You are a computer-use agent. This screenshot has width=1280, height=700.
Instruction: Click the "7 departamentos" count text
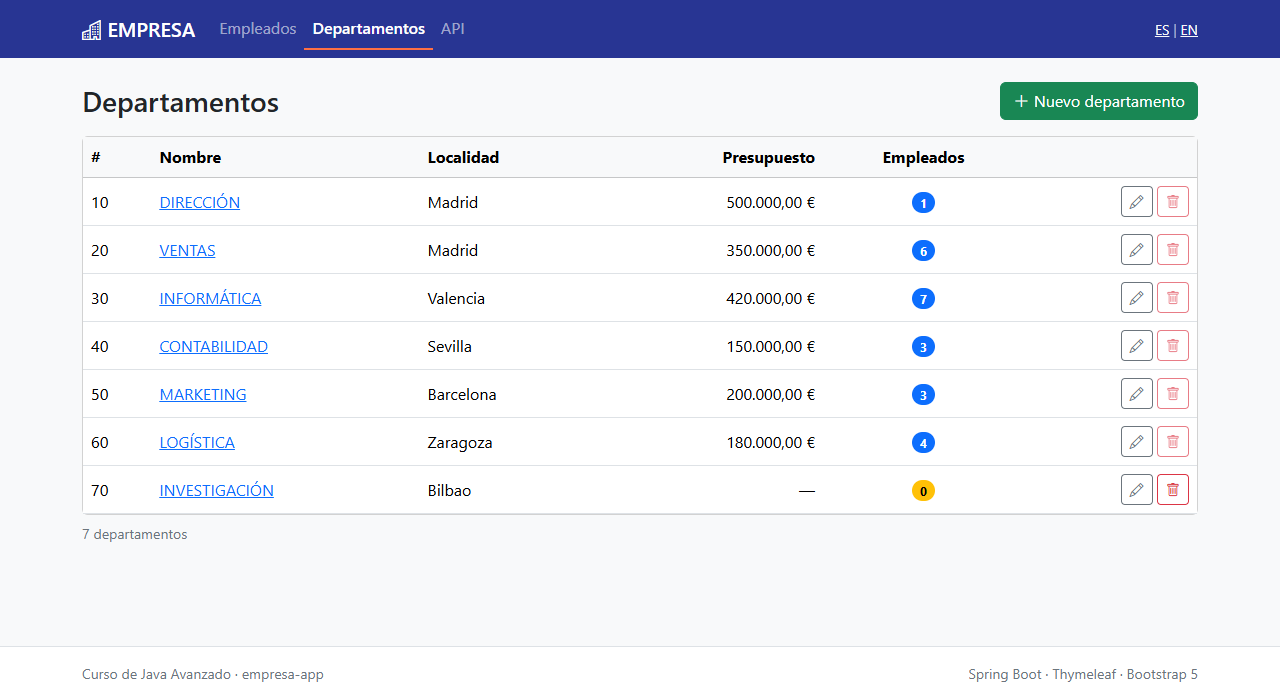click(x=135, y=534)
